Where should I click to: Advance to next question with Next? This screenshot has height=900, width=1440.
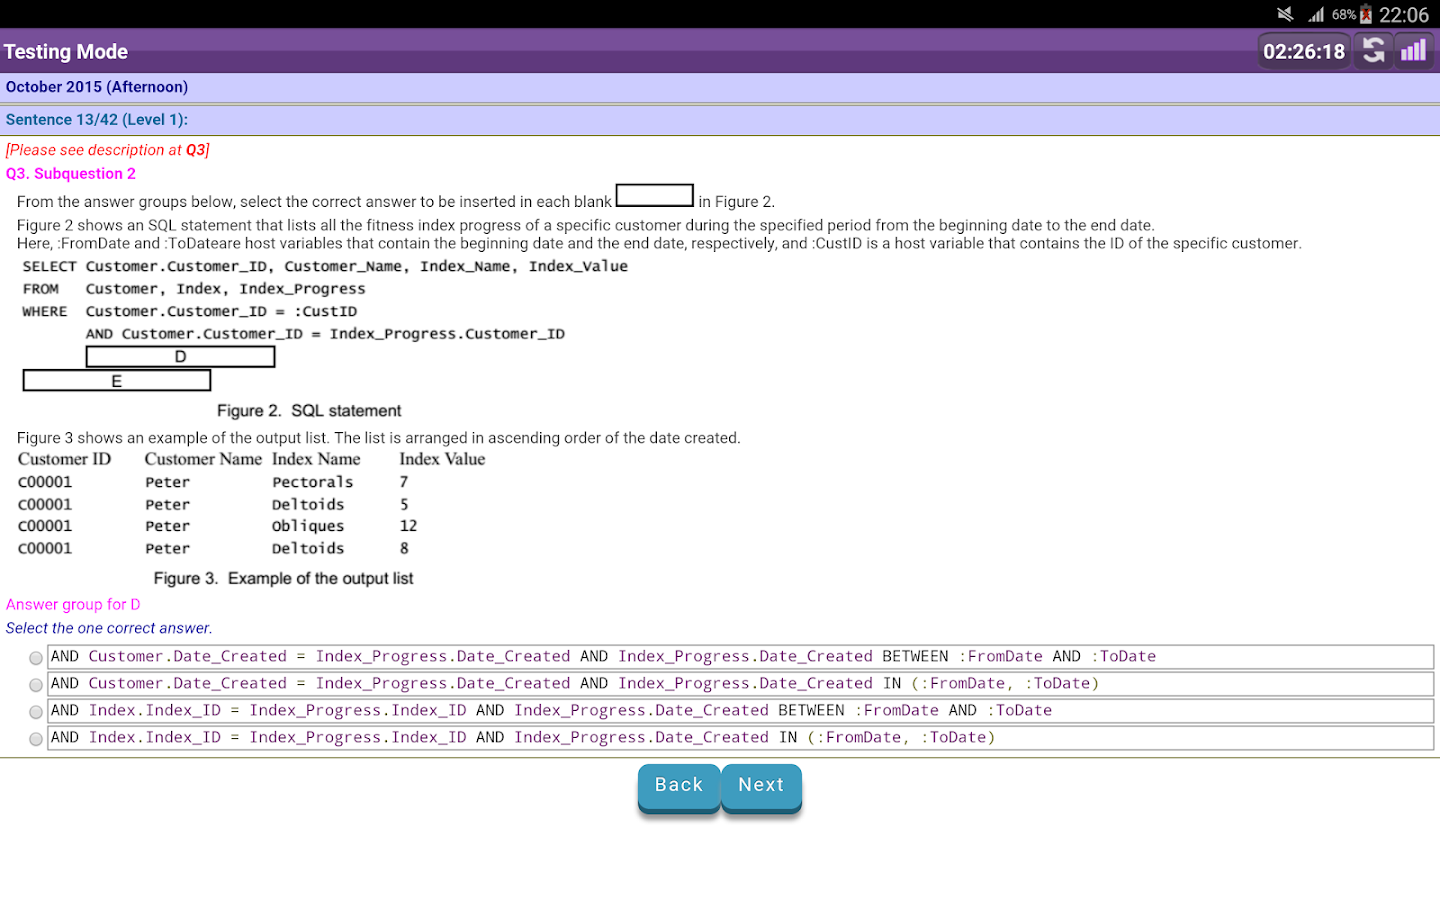click(x=761, y=788)
